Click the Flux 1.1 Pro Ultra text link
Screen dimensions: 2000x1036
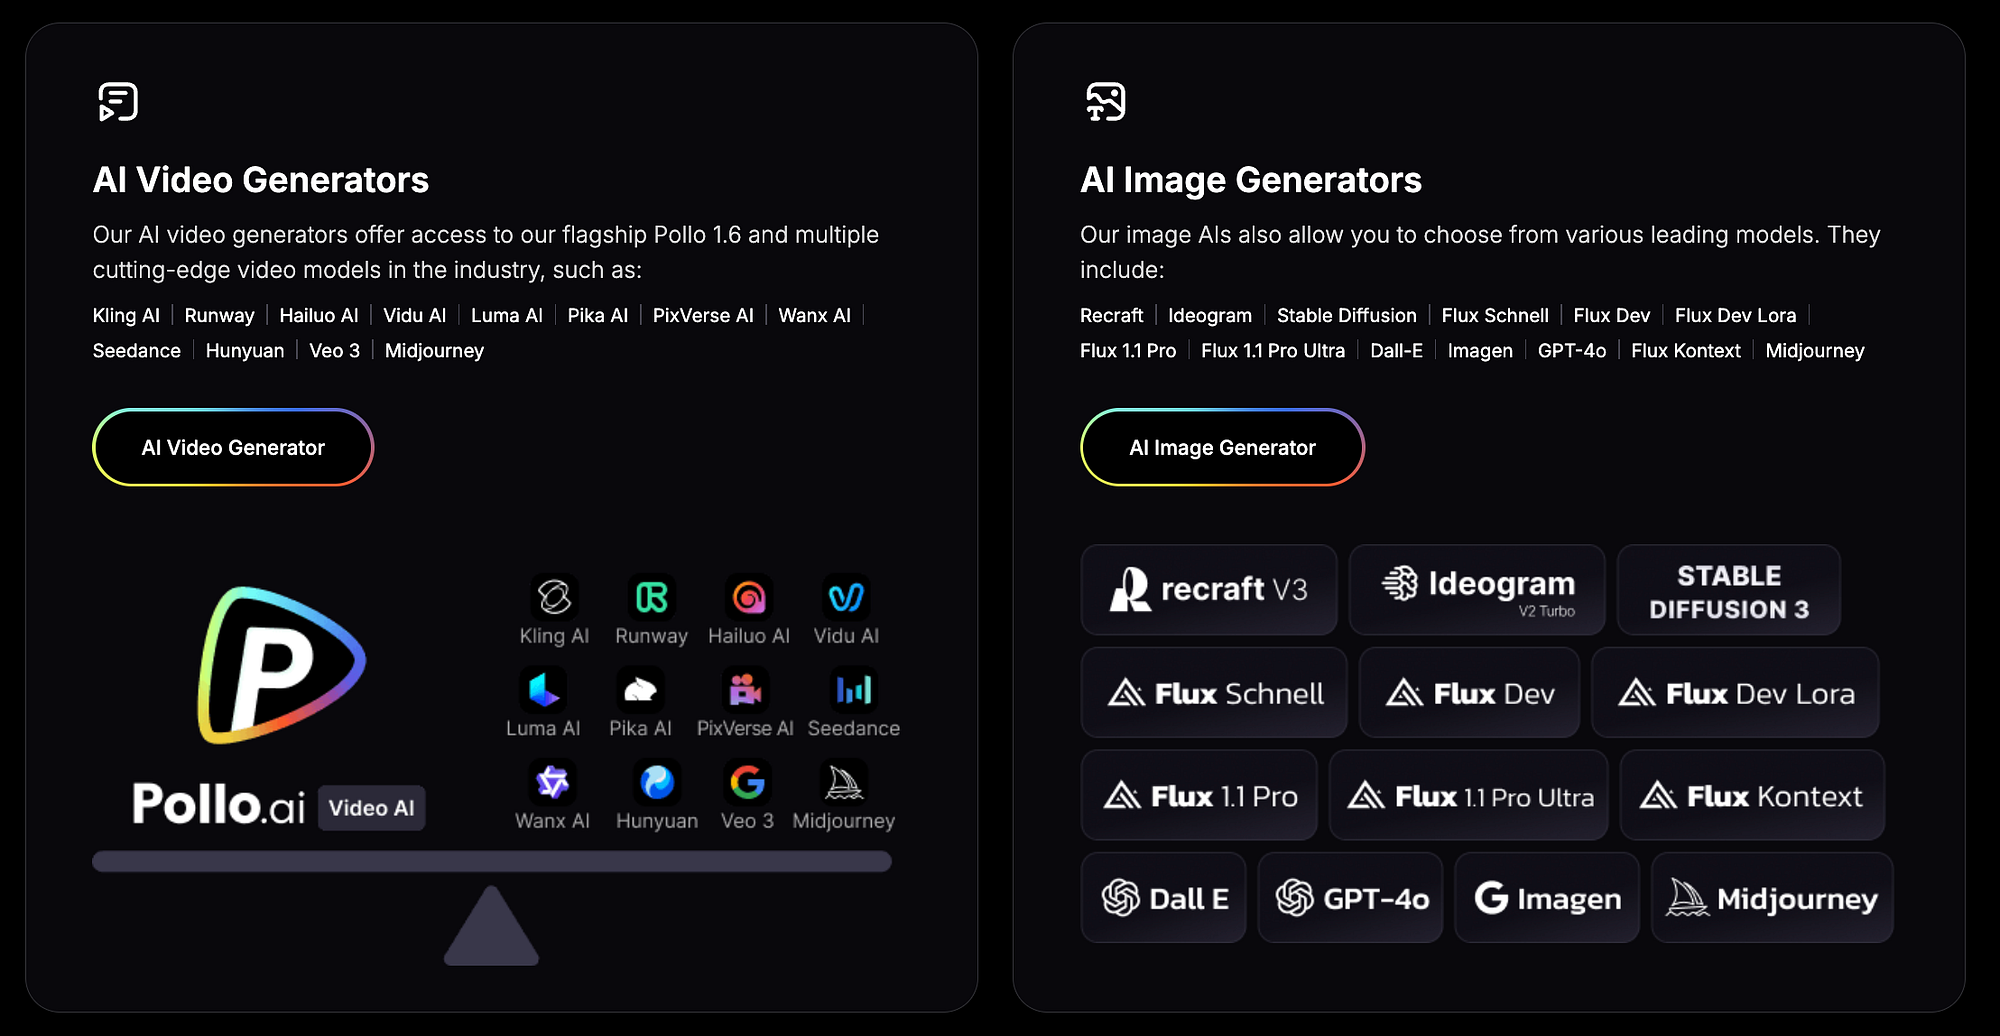coord(1273,351)
